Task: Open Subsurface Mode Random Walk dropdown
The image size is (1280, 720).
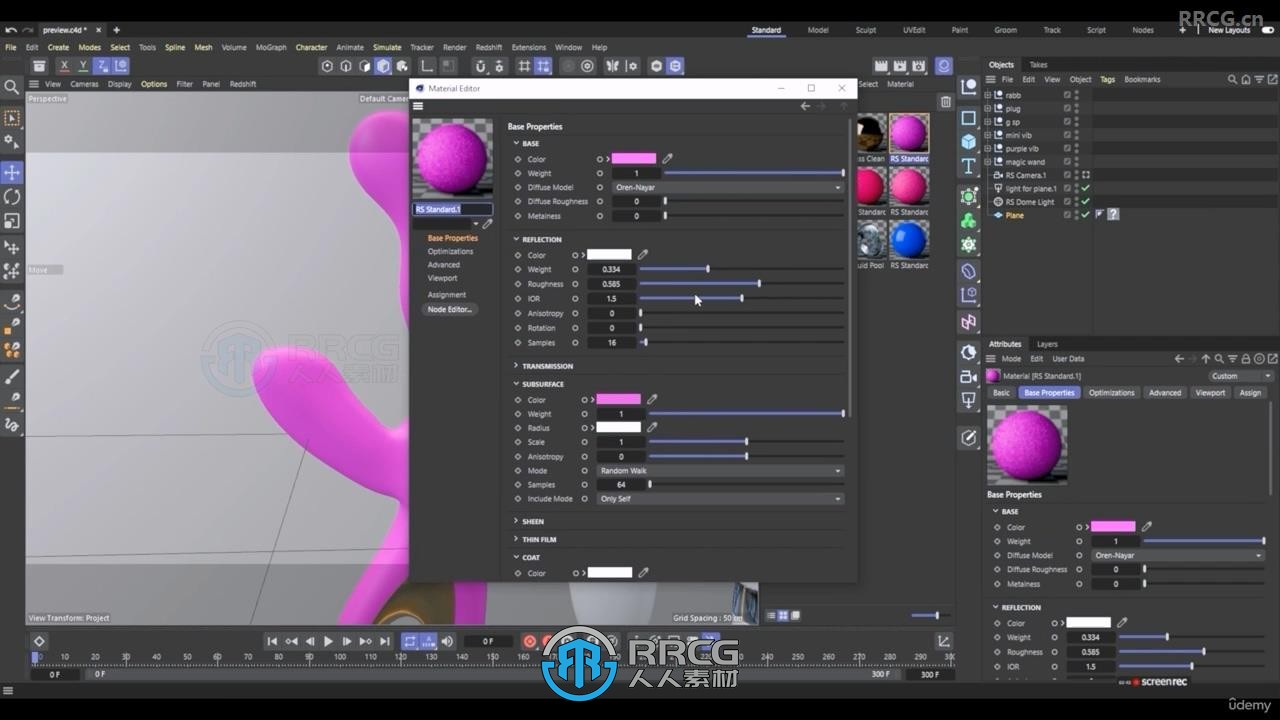Action: tap(720, 470)
